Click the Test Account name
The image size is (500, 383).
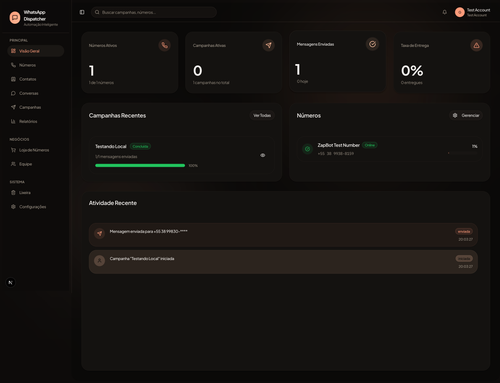pyautogui.click(x=478, y=10)
